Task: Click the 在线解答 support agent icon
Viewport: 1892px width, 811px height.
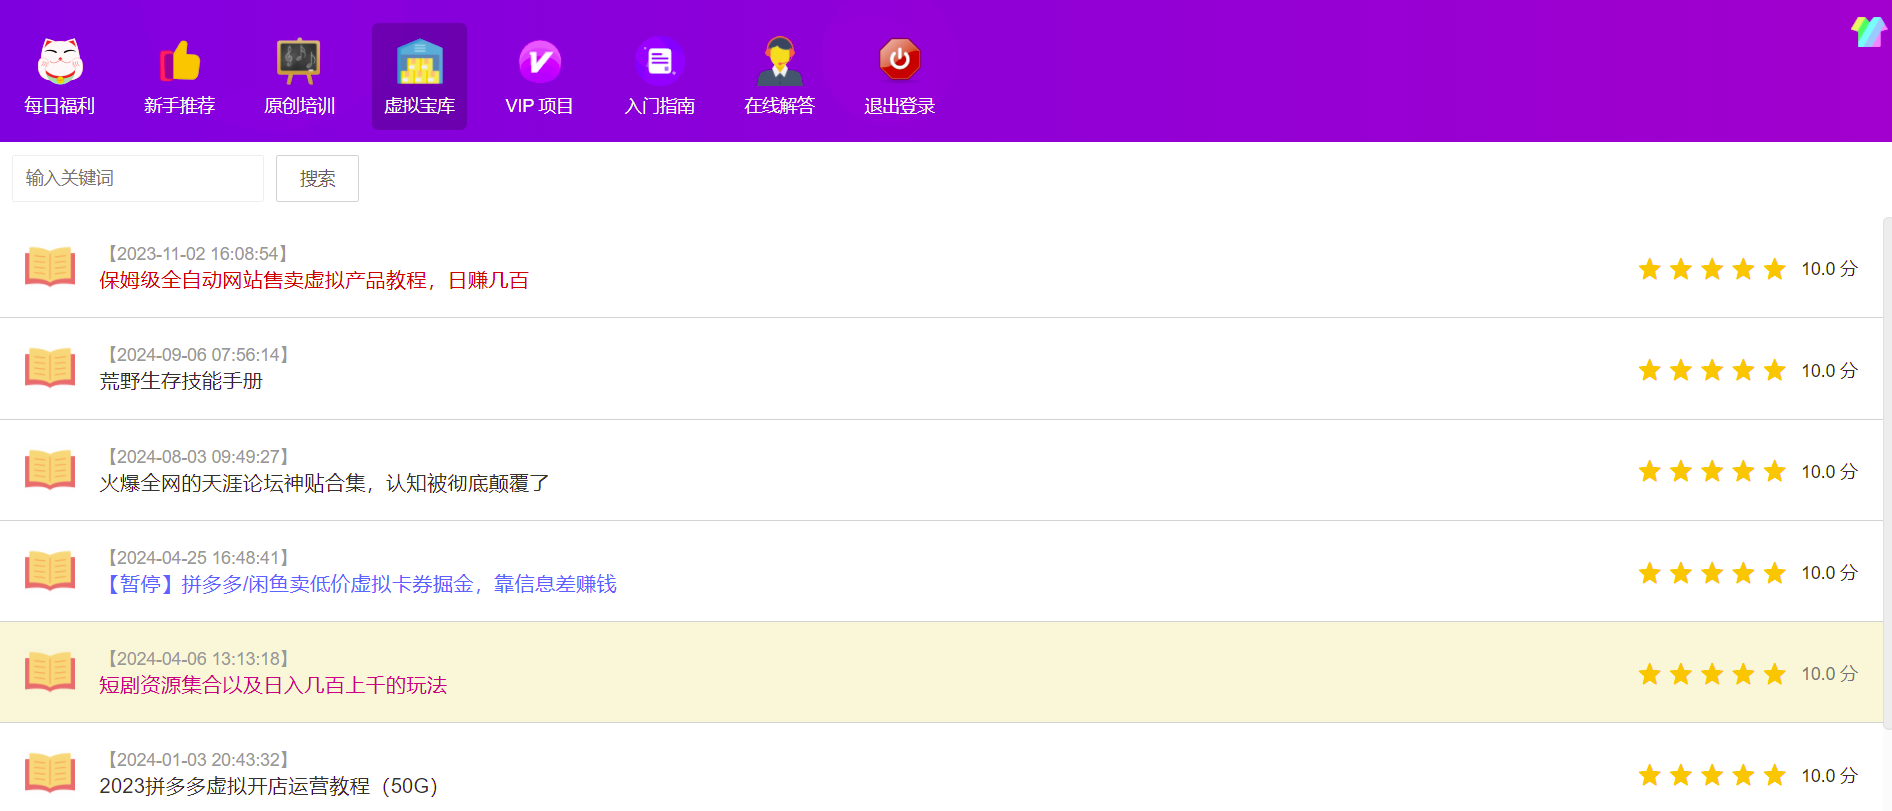Action: [779, 61]
